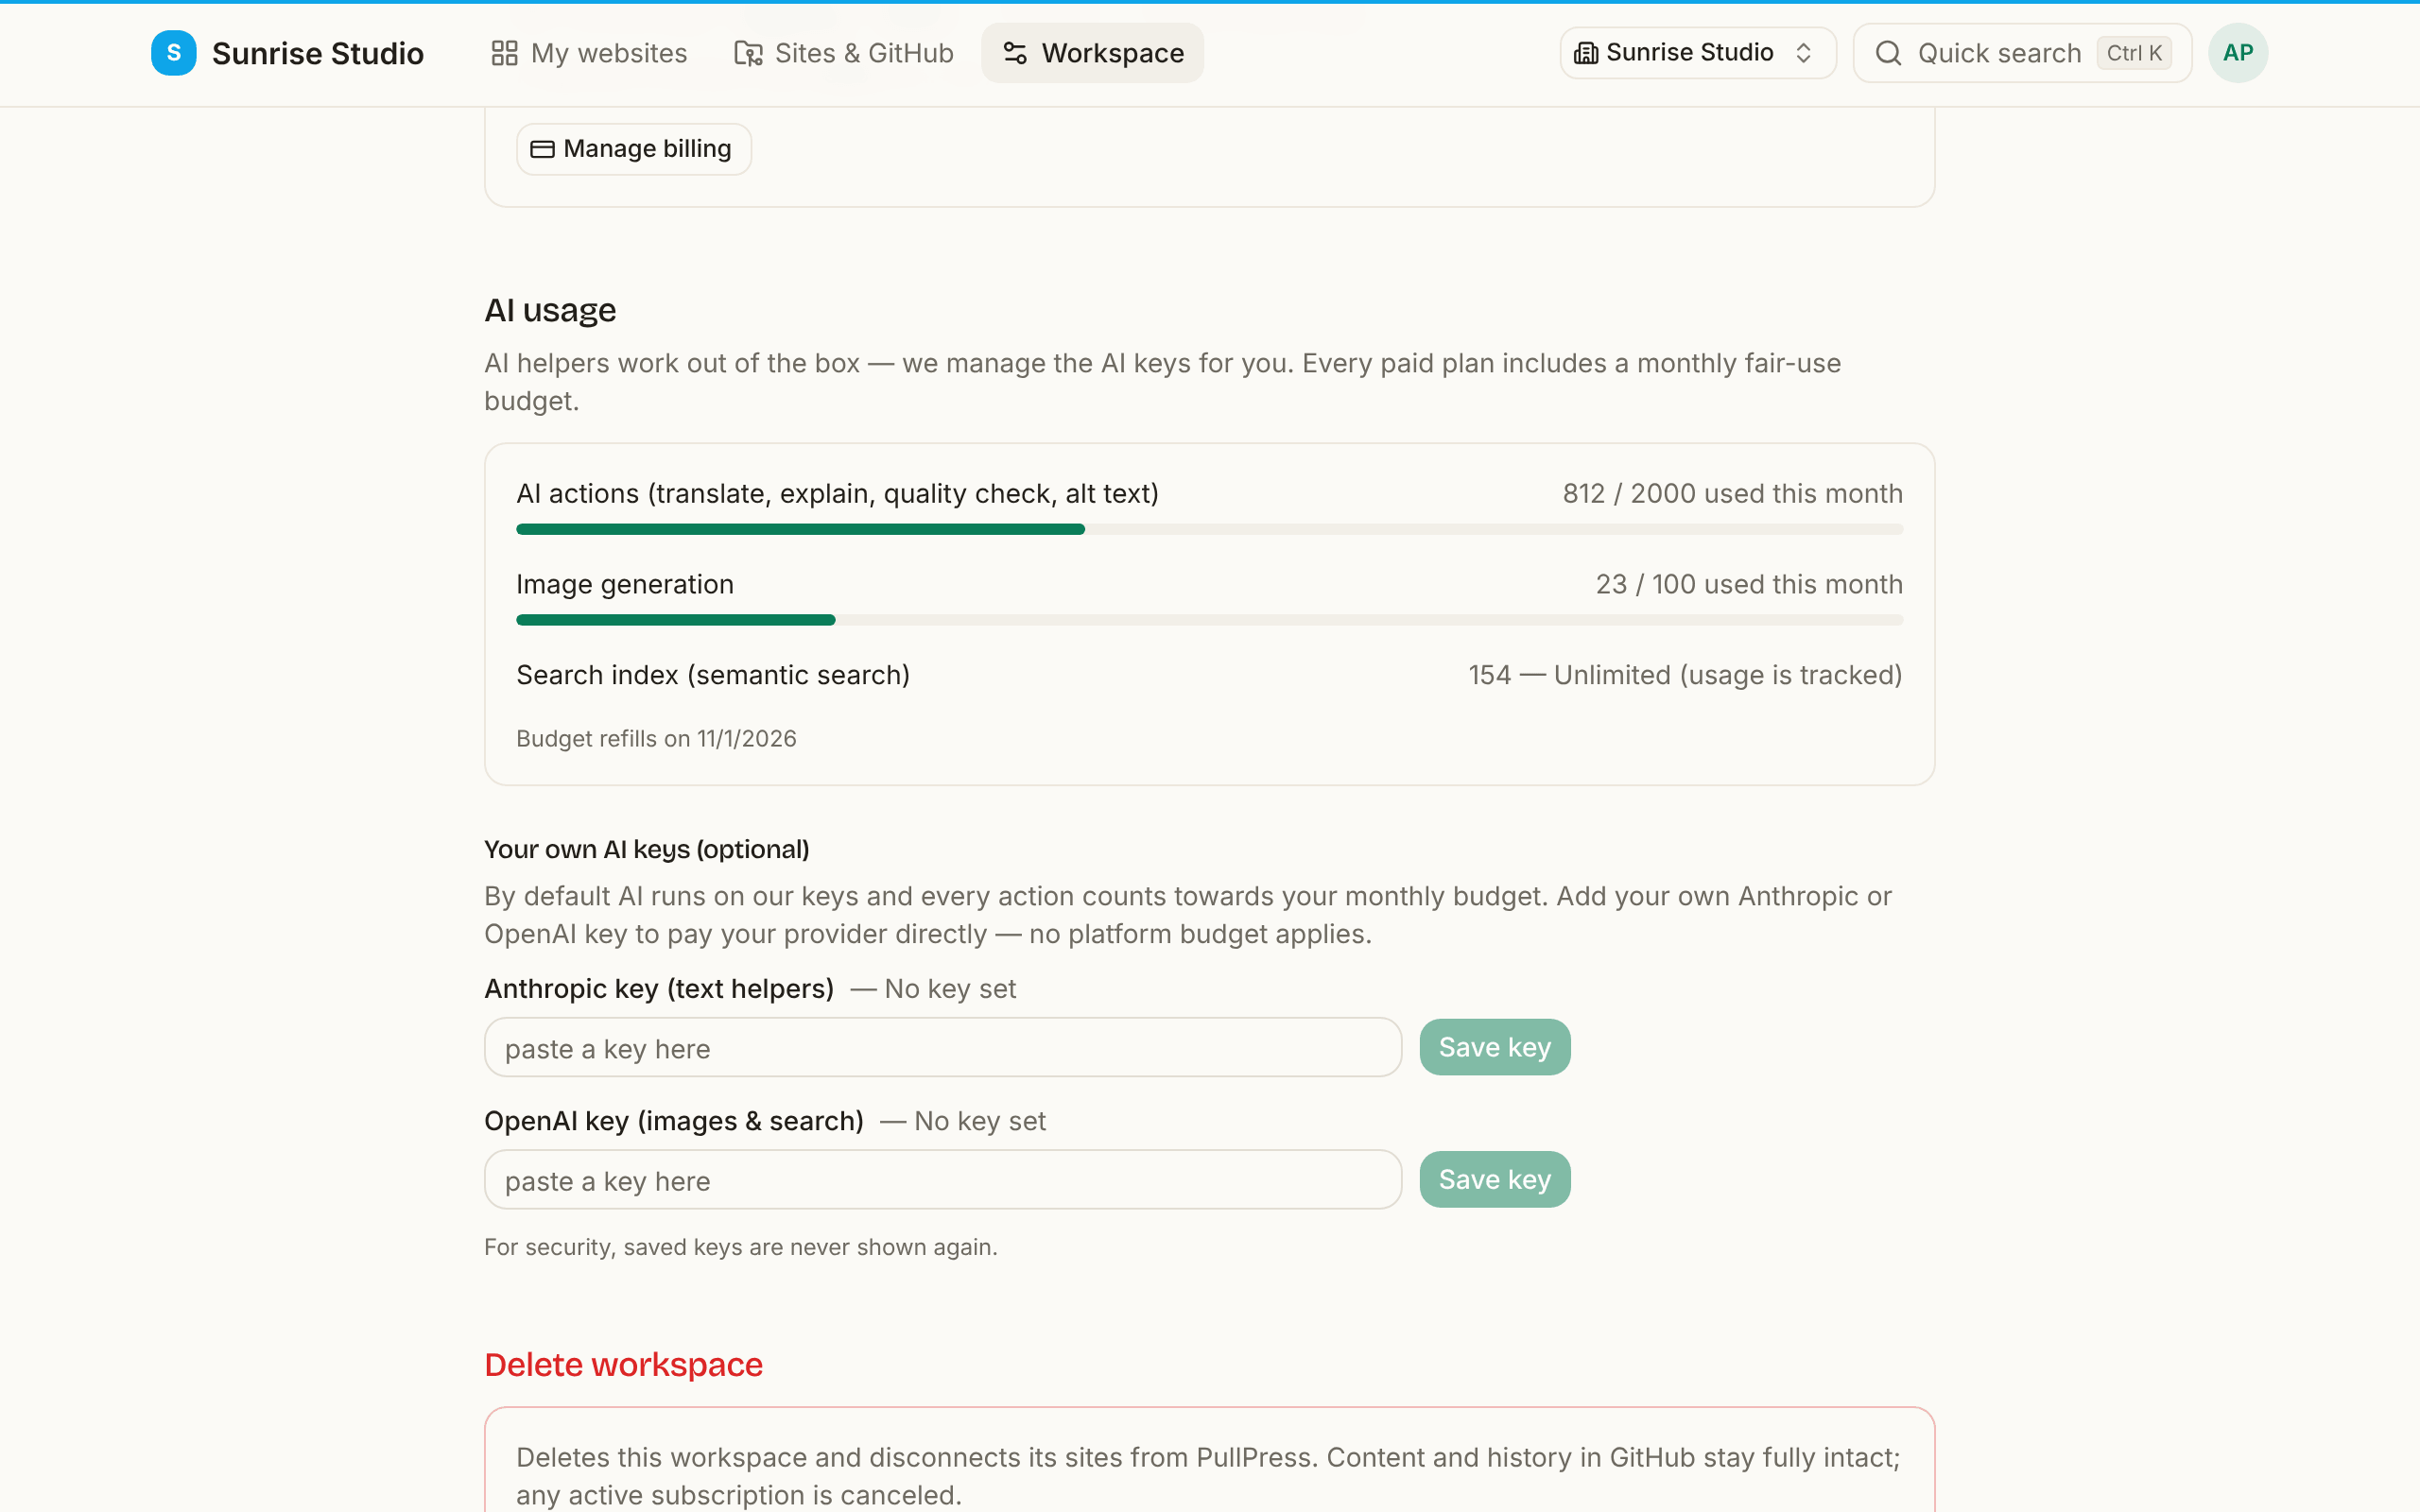This screenshot has height=1512, width=2420.
Task: Open Sites & GitHub tab
Action: click(x=844, y=53)
